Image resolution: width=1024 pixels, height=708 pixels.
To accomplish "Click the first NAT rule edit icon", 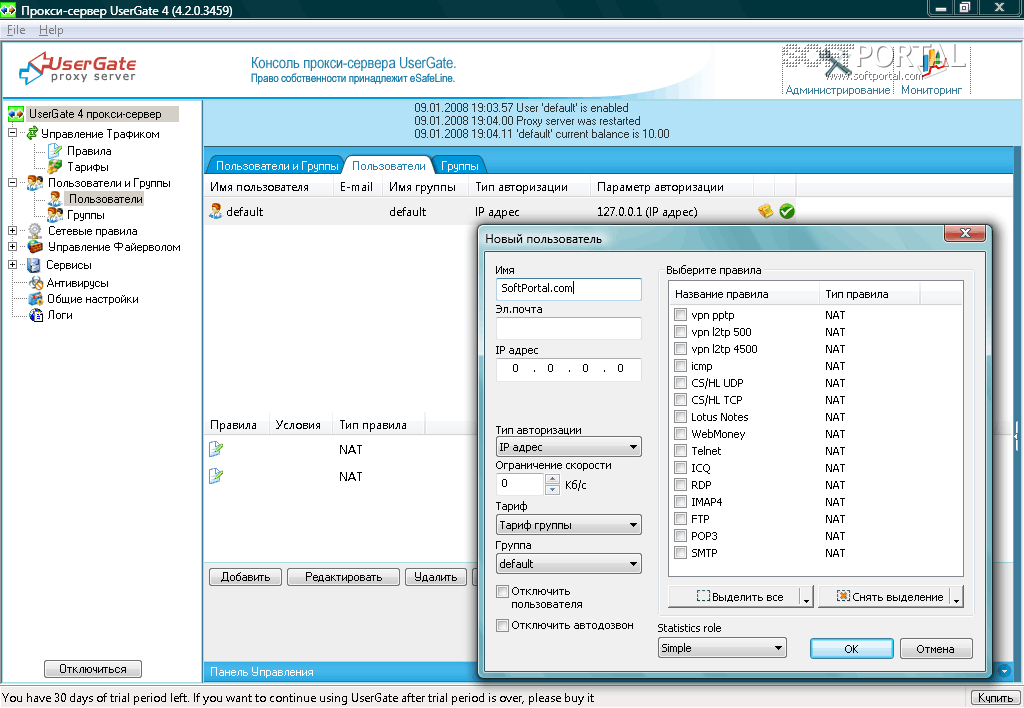I will 216,449.
